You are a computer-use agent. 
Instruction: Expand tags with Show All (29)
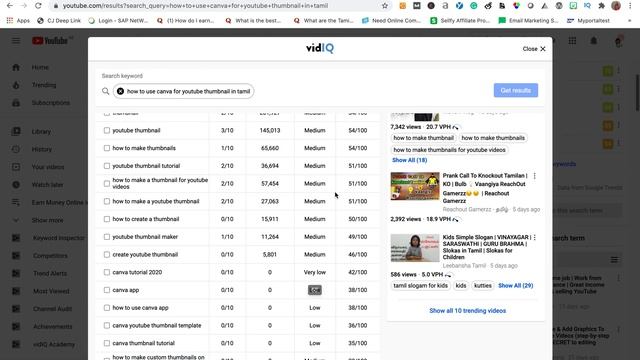click(516, 286)
